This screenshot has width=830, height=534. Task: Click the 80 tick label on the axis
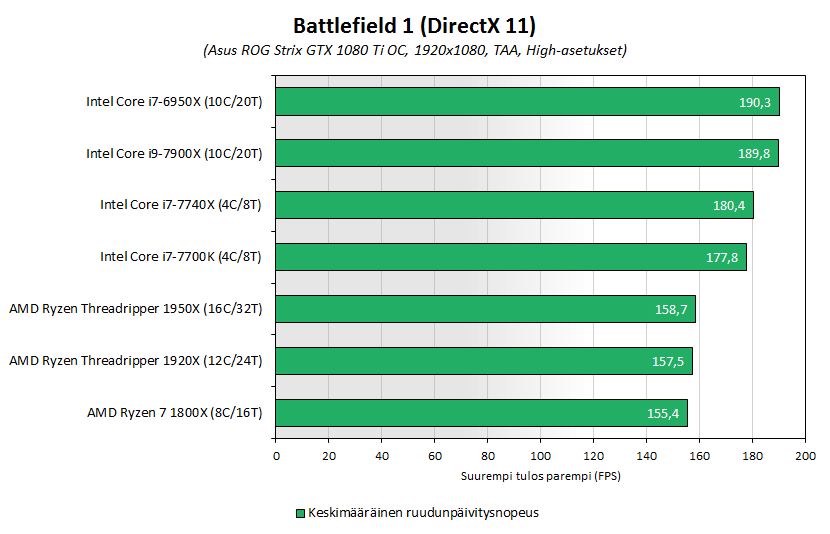tap(488, 456)
